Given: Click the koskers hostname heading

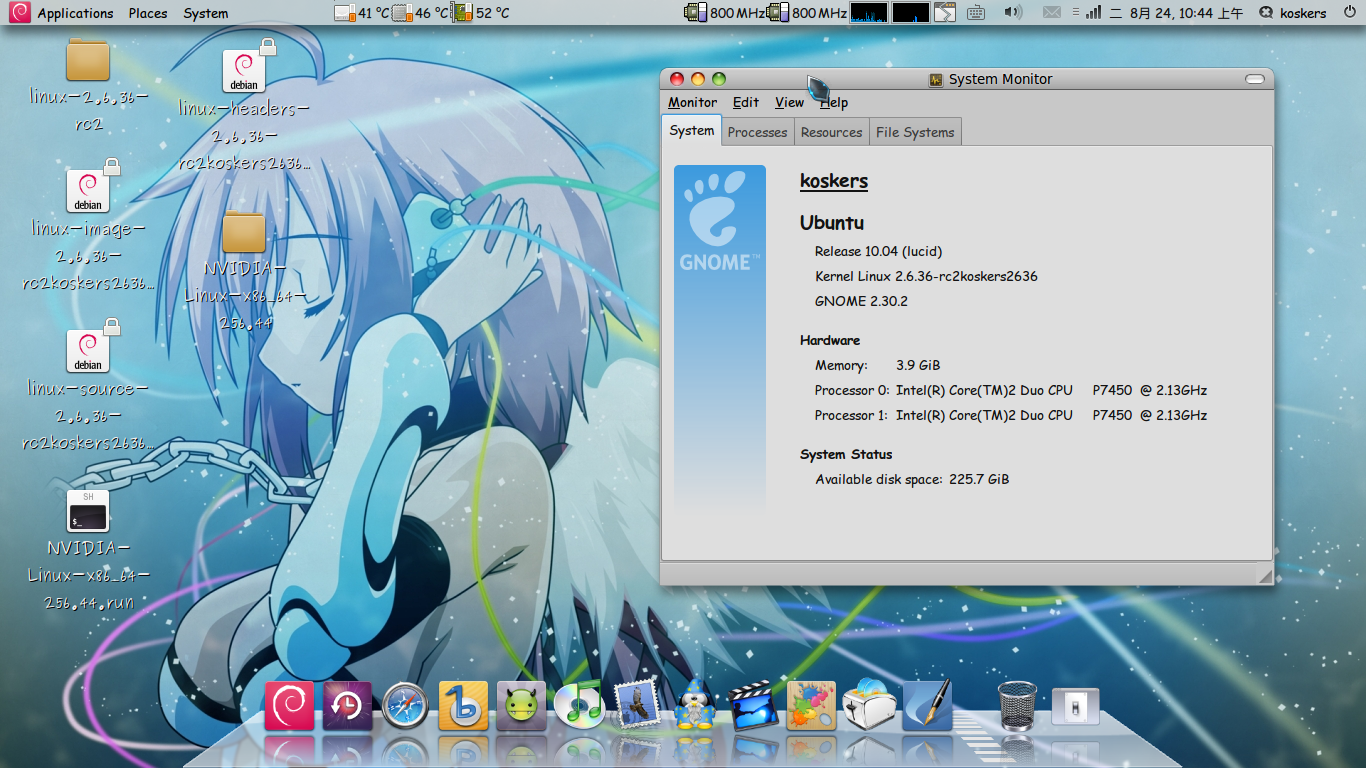Looking at the screenshot, I should (834, 181).
